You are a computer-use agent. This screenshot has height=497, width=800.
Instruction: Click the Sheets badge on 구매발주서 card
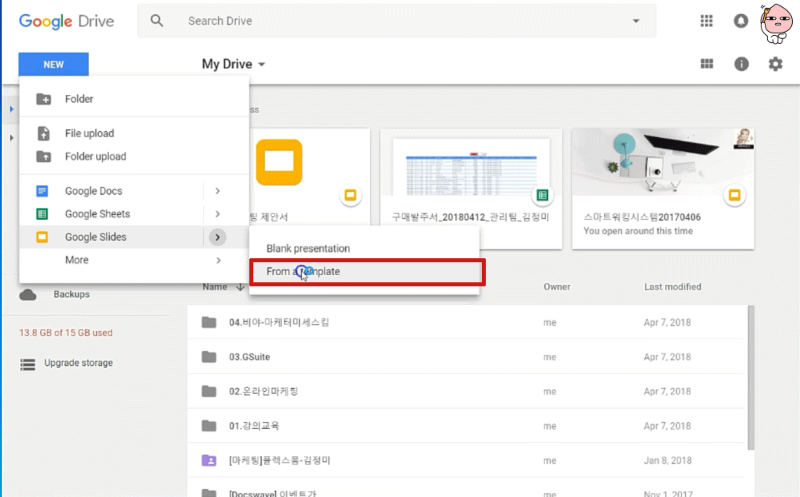[x=542, y=195]
